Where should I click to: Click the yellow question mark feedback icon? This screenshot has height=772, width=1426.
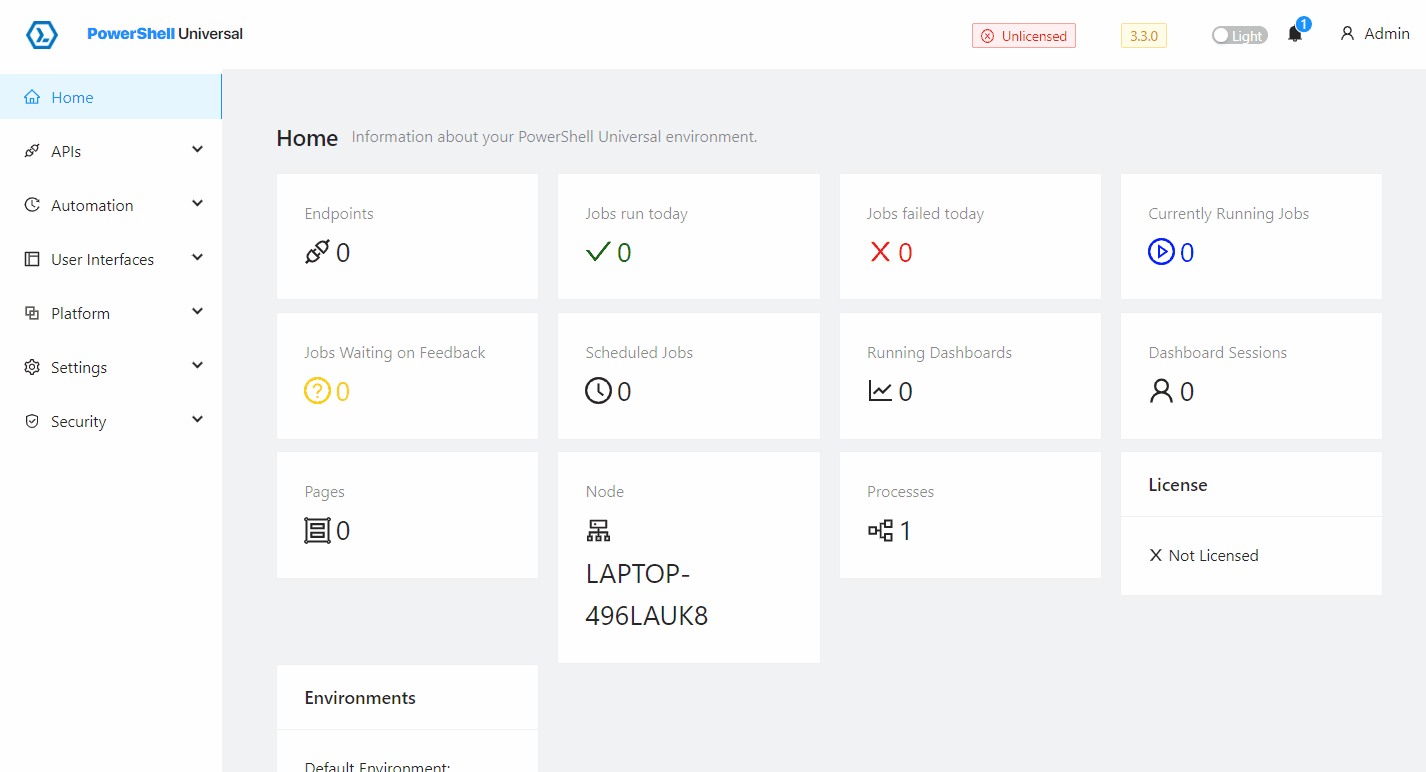pyautogui.click(x=317, y=391)
